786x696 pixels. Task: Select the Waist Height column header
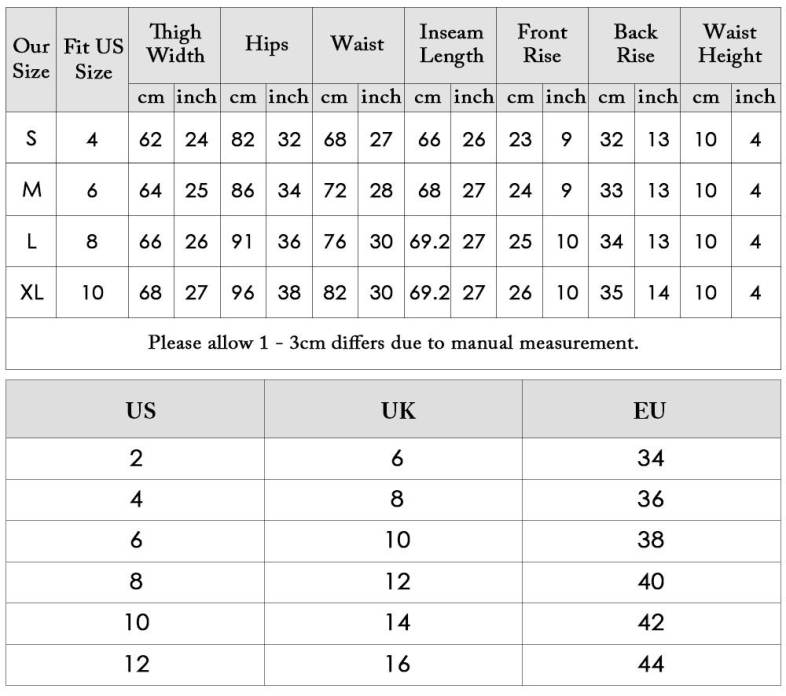[x=730, y=45]
